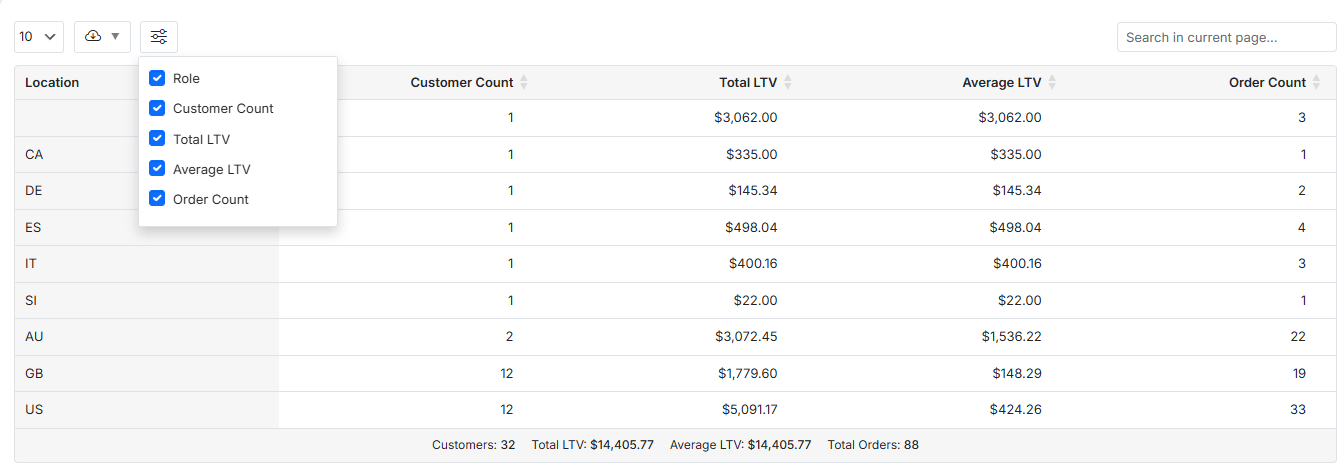The width and height of the screenshot is (1344, 469).
Task: Hide the Average LTV column checkbox
Action: pyautogui.click(x=157, y=169)
